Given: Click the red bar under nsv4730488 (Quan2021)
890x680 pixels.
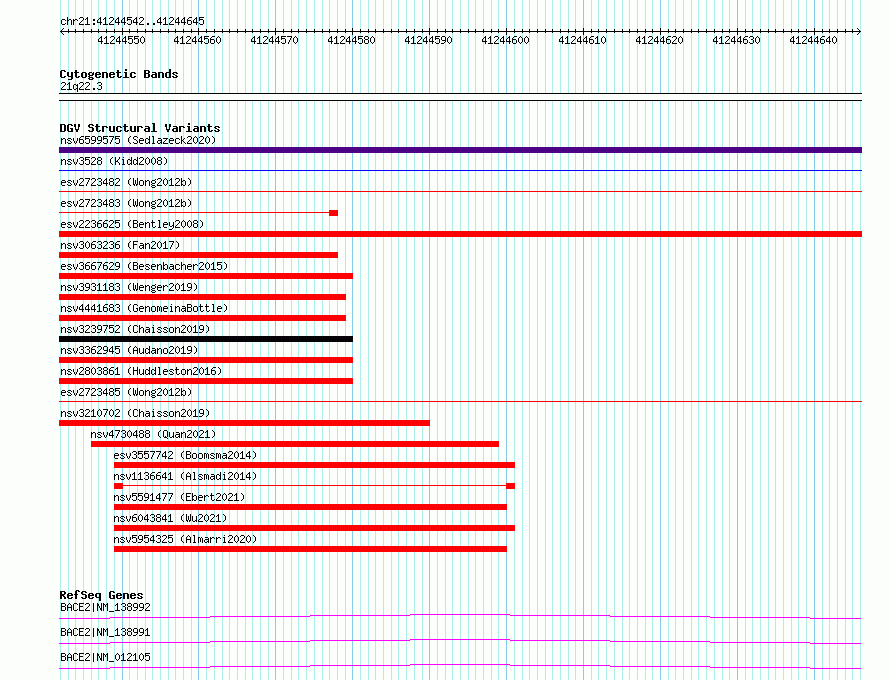Looking at the screenshot, I should 295,444.
